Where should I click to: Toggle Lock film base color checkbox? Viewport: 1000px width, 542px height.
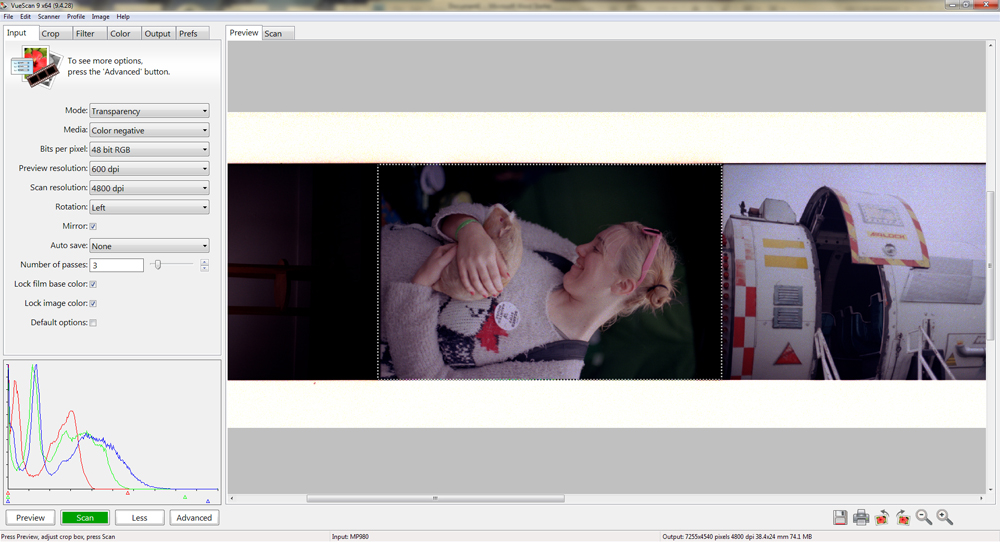(93, 284)
